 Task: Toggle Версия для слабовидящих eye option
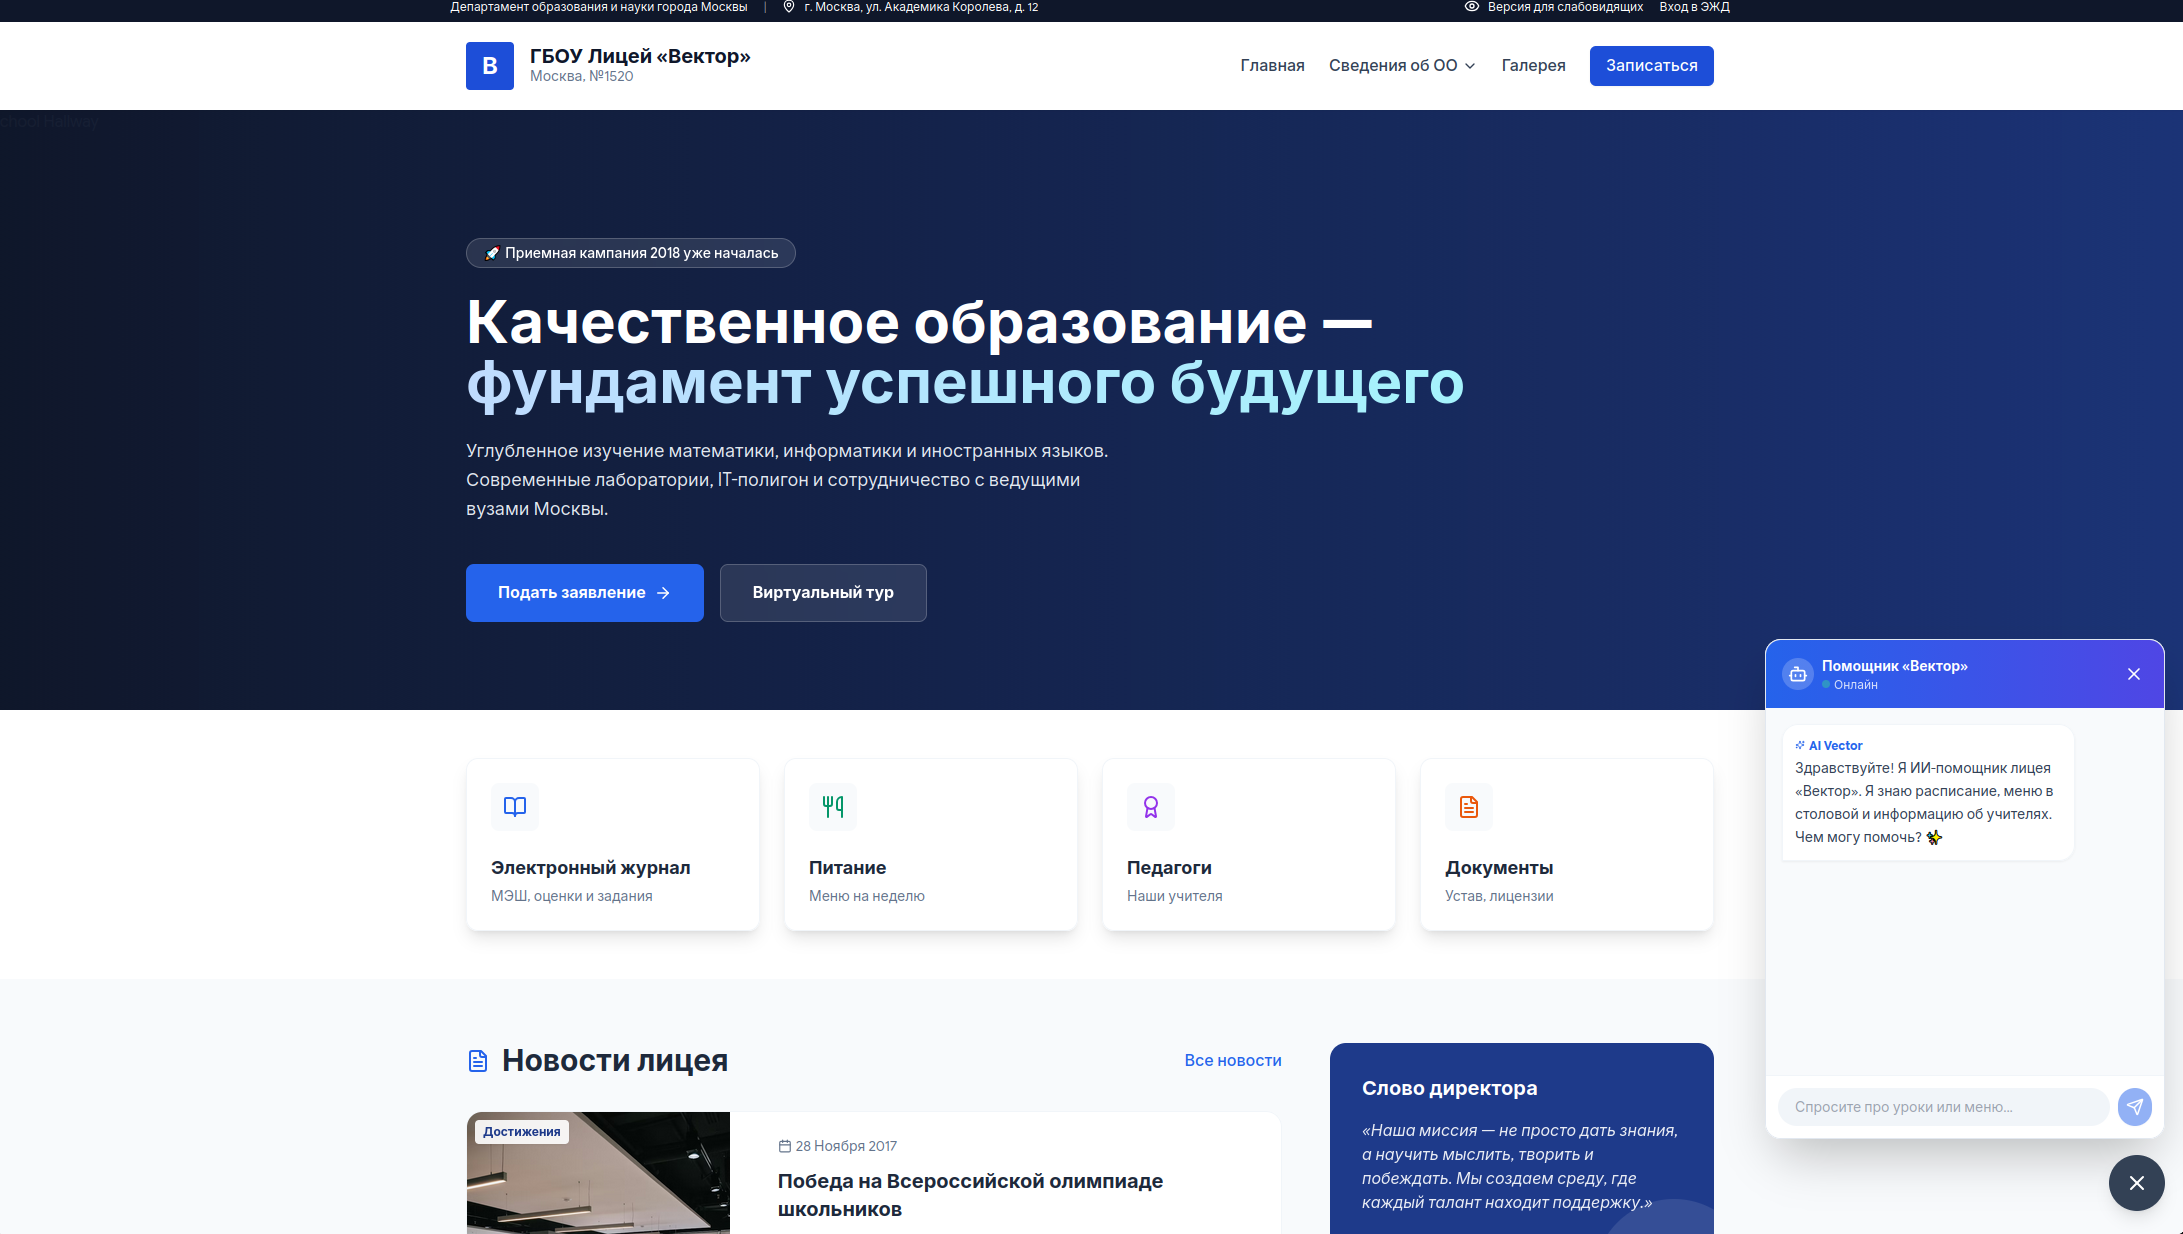click(x=1553, y=7)
